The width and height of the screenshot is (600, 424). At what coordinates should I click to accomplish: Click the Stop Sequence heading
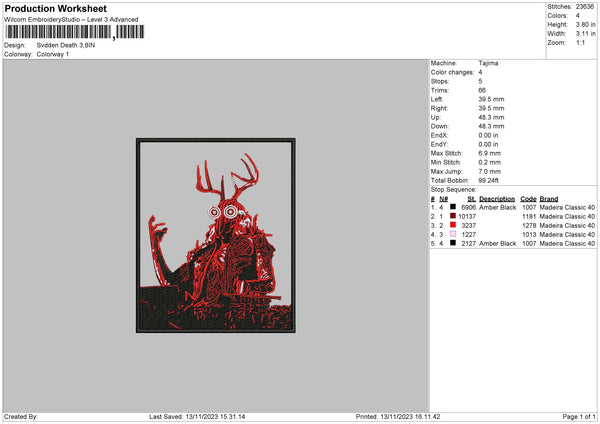pos(453,189)
